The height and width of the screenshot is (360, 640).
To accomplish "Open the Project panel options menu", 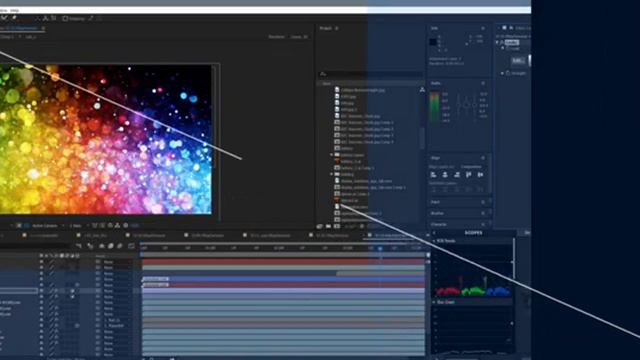I will coord(337,28).
